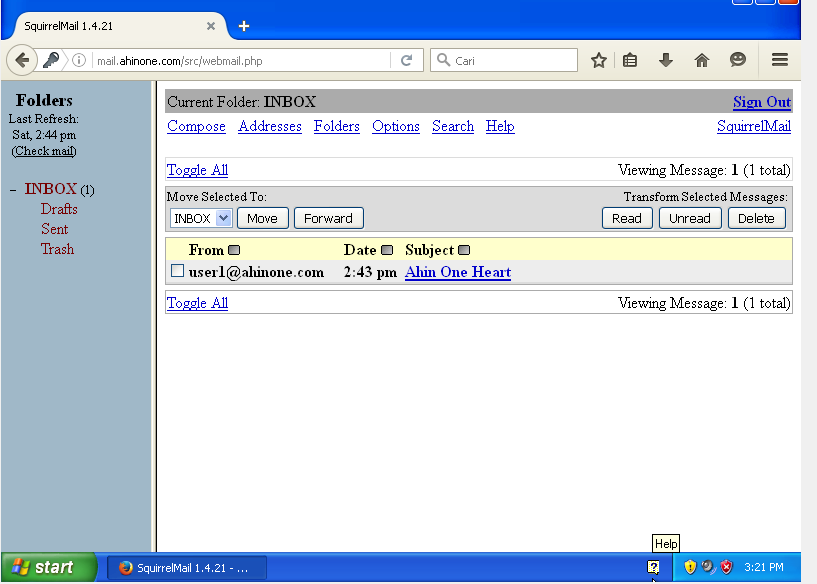
Task: Reload the webmail page
Action: (x=406, y=60)
